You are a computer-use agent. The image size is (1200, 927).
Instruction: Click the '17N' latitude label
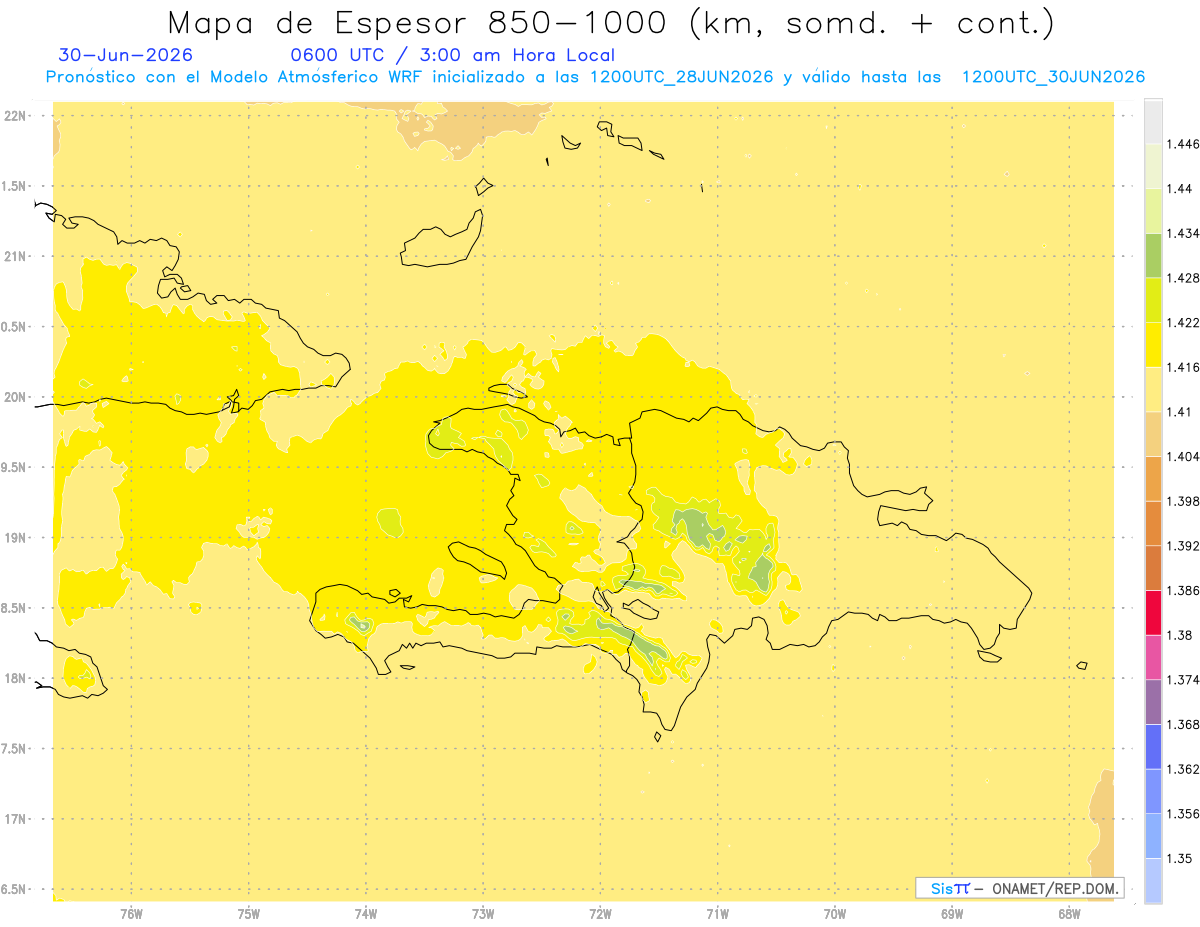15,819
